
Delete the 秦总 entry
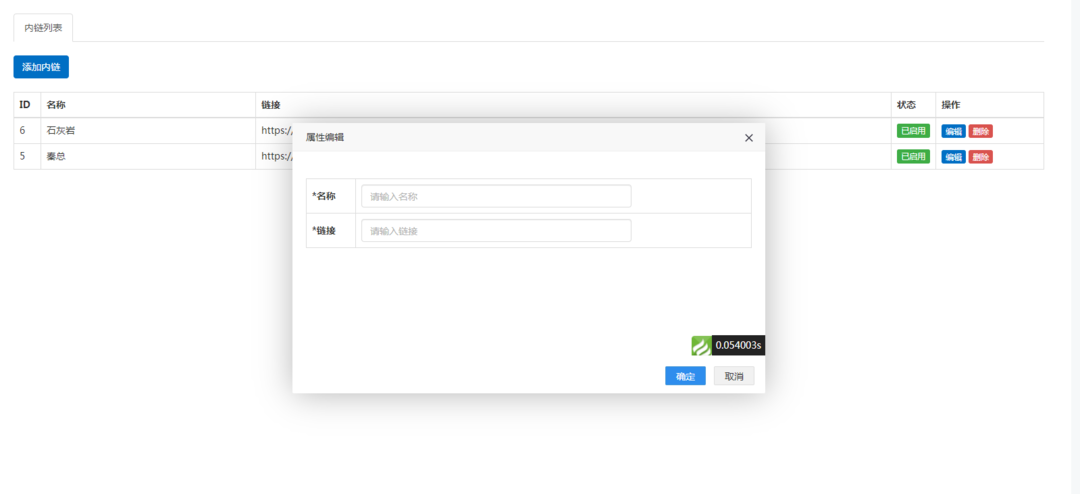pyautogui.click(x=980, y=157)
